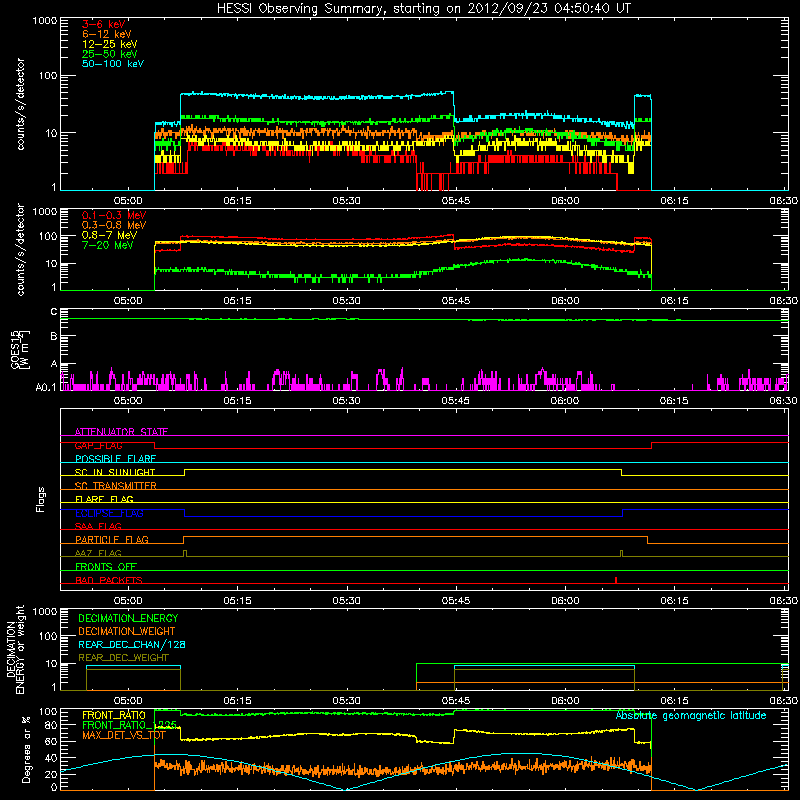Click the POSSIBLE_FLARE flag label
The width and height of the screenshot is (800, 800).
[115, 459]
